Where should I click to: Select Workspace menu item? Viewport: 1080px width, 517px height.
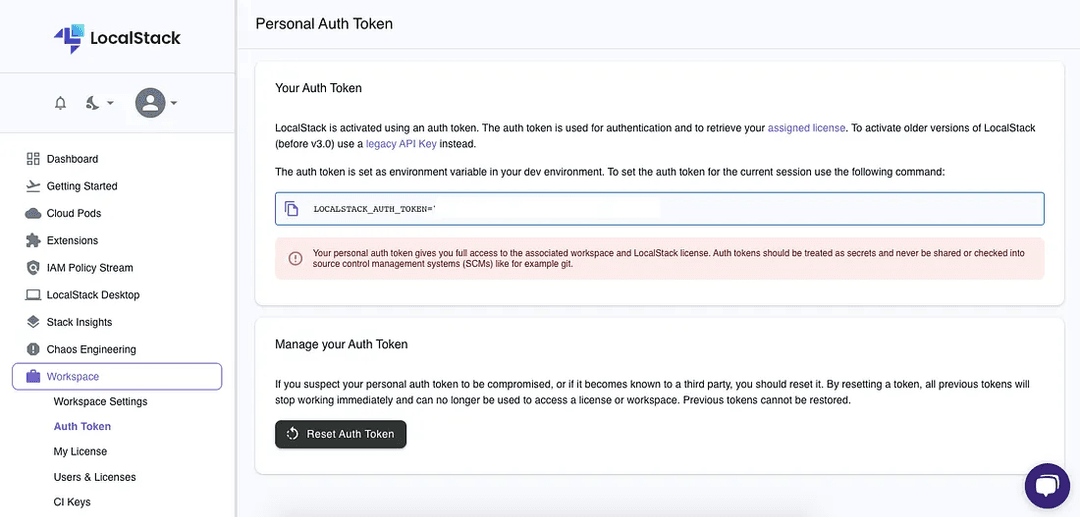point(117,377)
